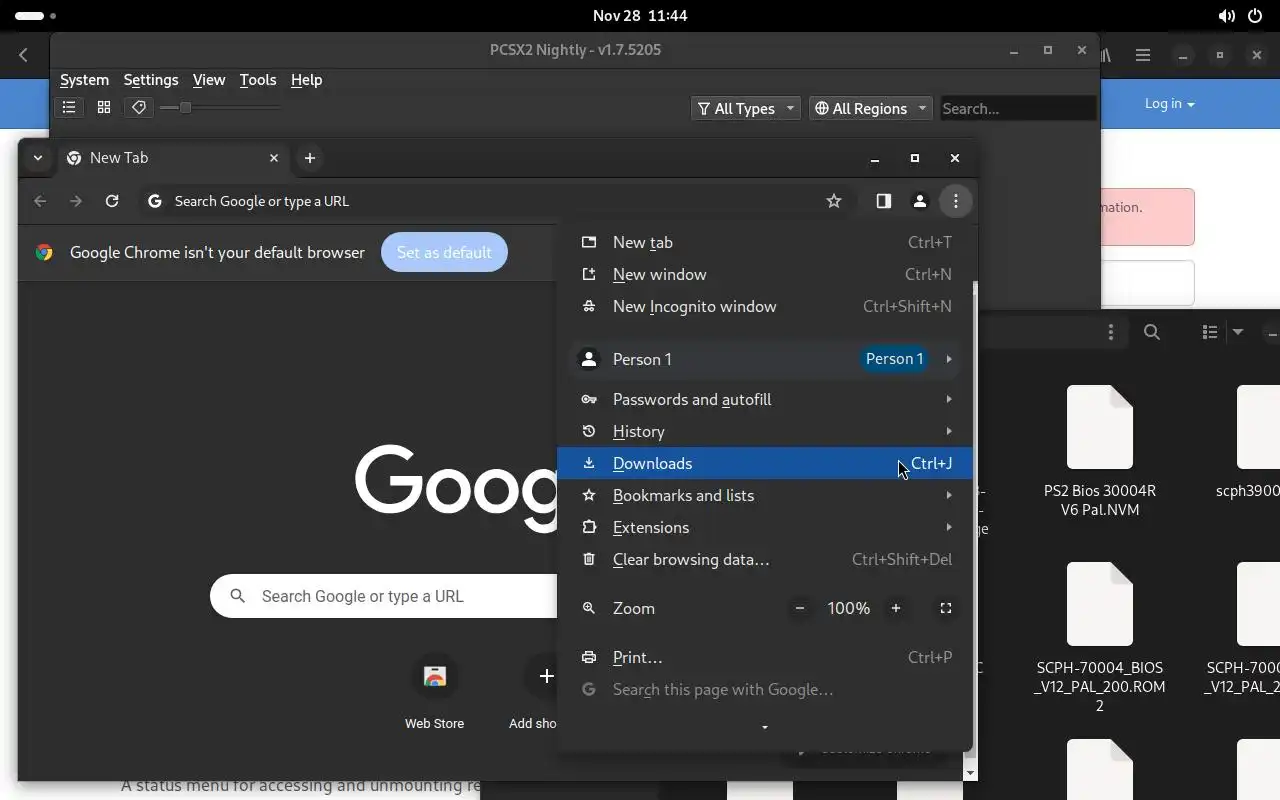This screenshot has width=1280, height=800.
Task: Click the file manager search icon
Action: 1152,332
